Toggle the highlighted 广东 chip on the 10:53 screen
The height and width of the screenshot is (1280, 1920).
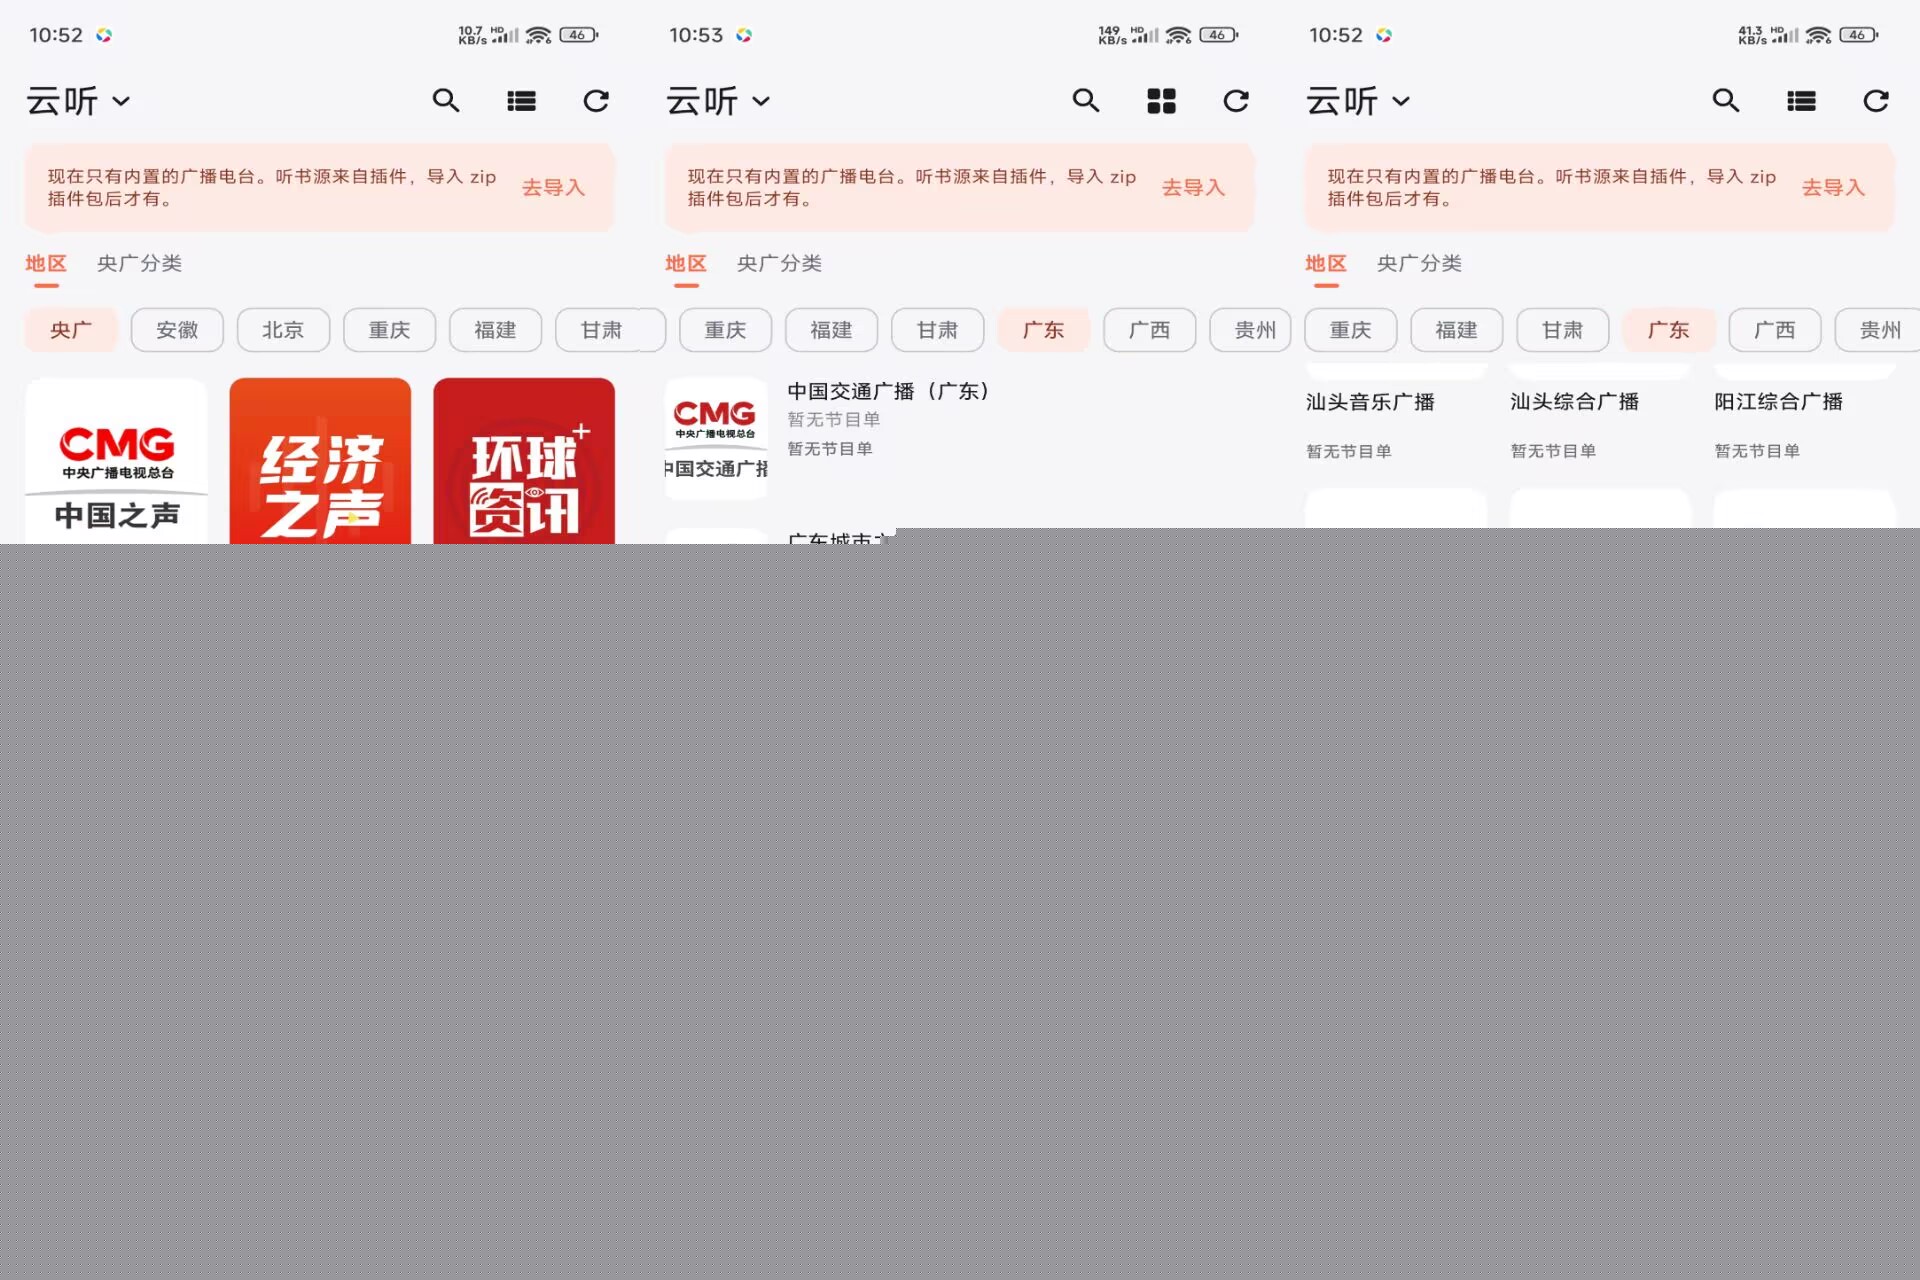[1043, 330]
